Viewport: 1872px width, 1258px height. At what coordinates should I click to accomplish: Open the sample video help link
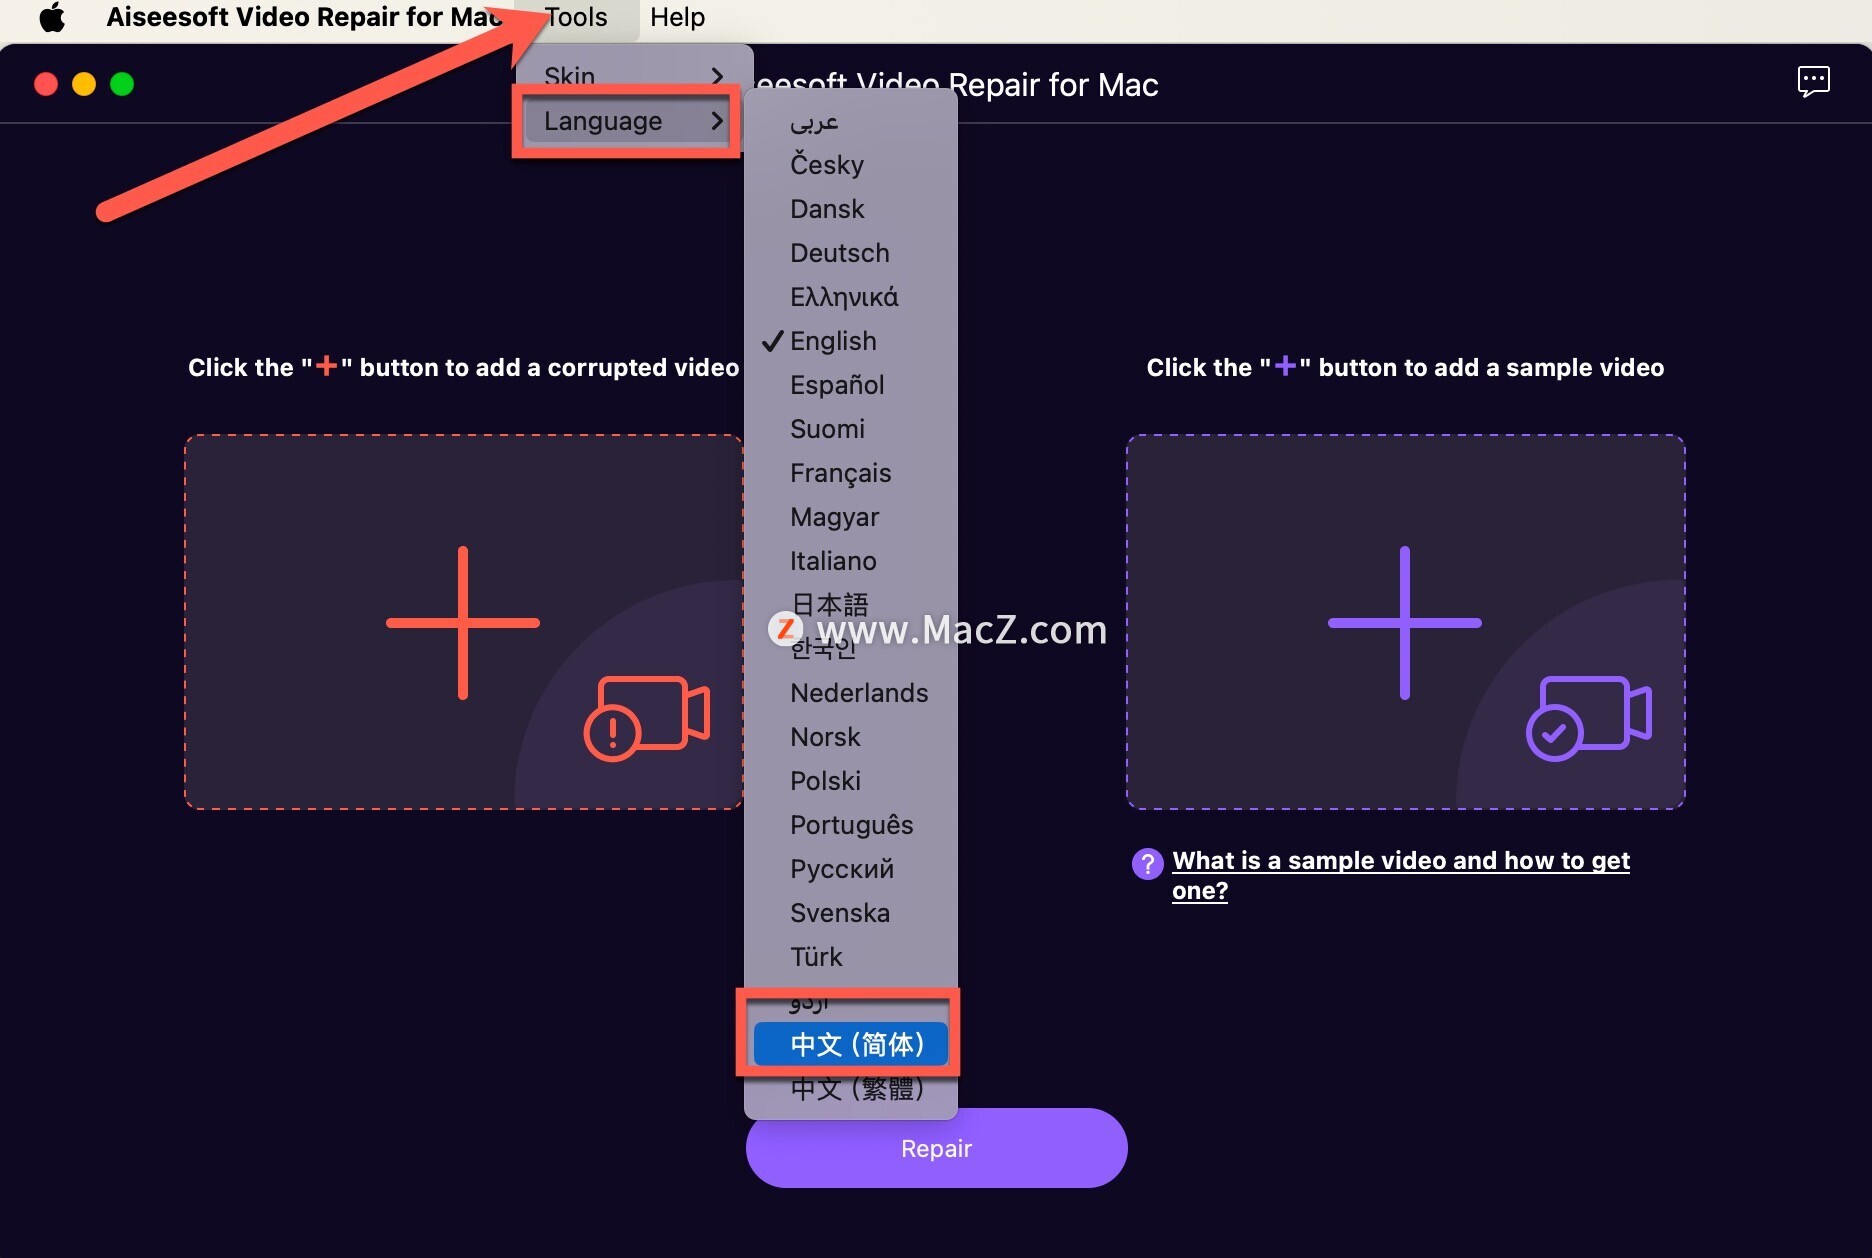coord(1400,875)
